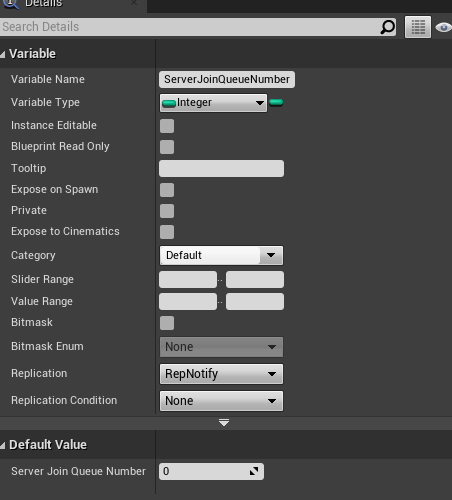
Task: Click the green container type pill beside Integer
Action: [276, 102]
